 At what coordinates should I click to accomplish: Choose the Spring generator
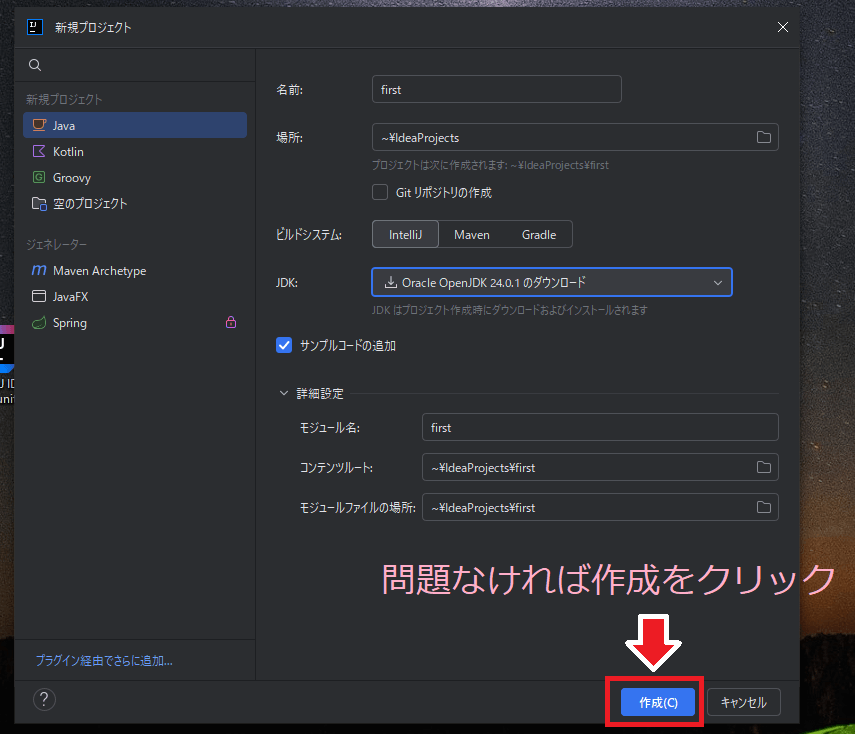[x=135, y=323]
